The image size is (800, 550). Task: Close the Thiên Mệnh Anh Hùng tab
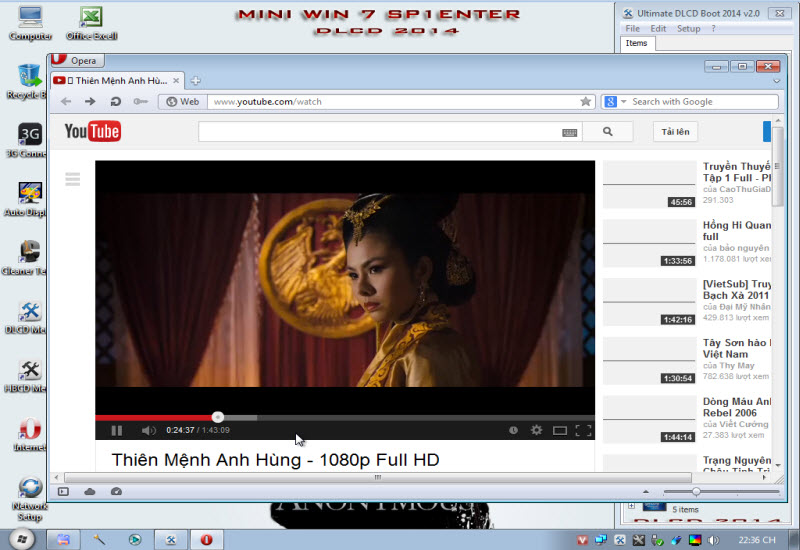pyautogui.click(x=176, y=81)
